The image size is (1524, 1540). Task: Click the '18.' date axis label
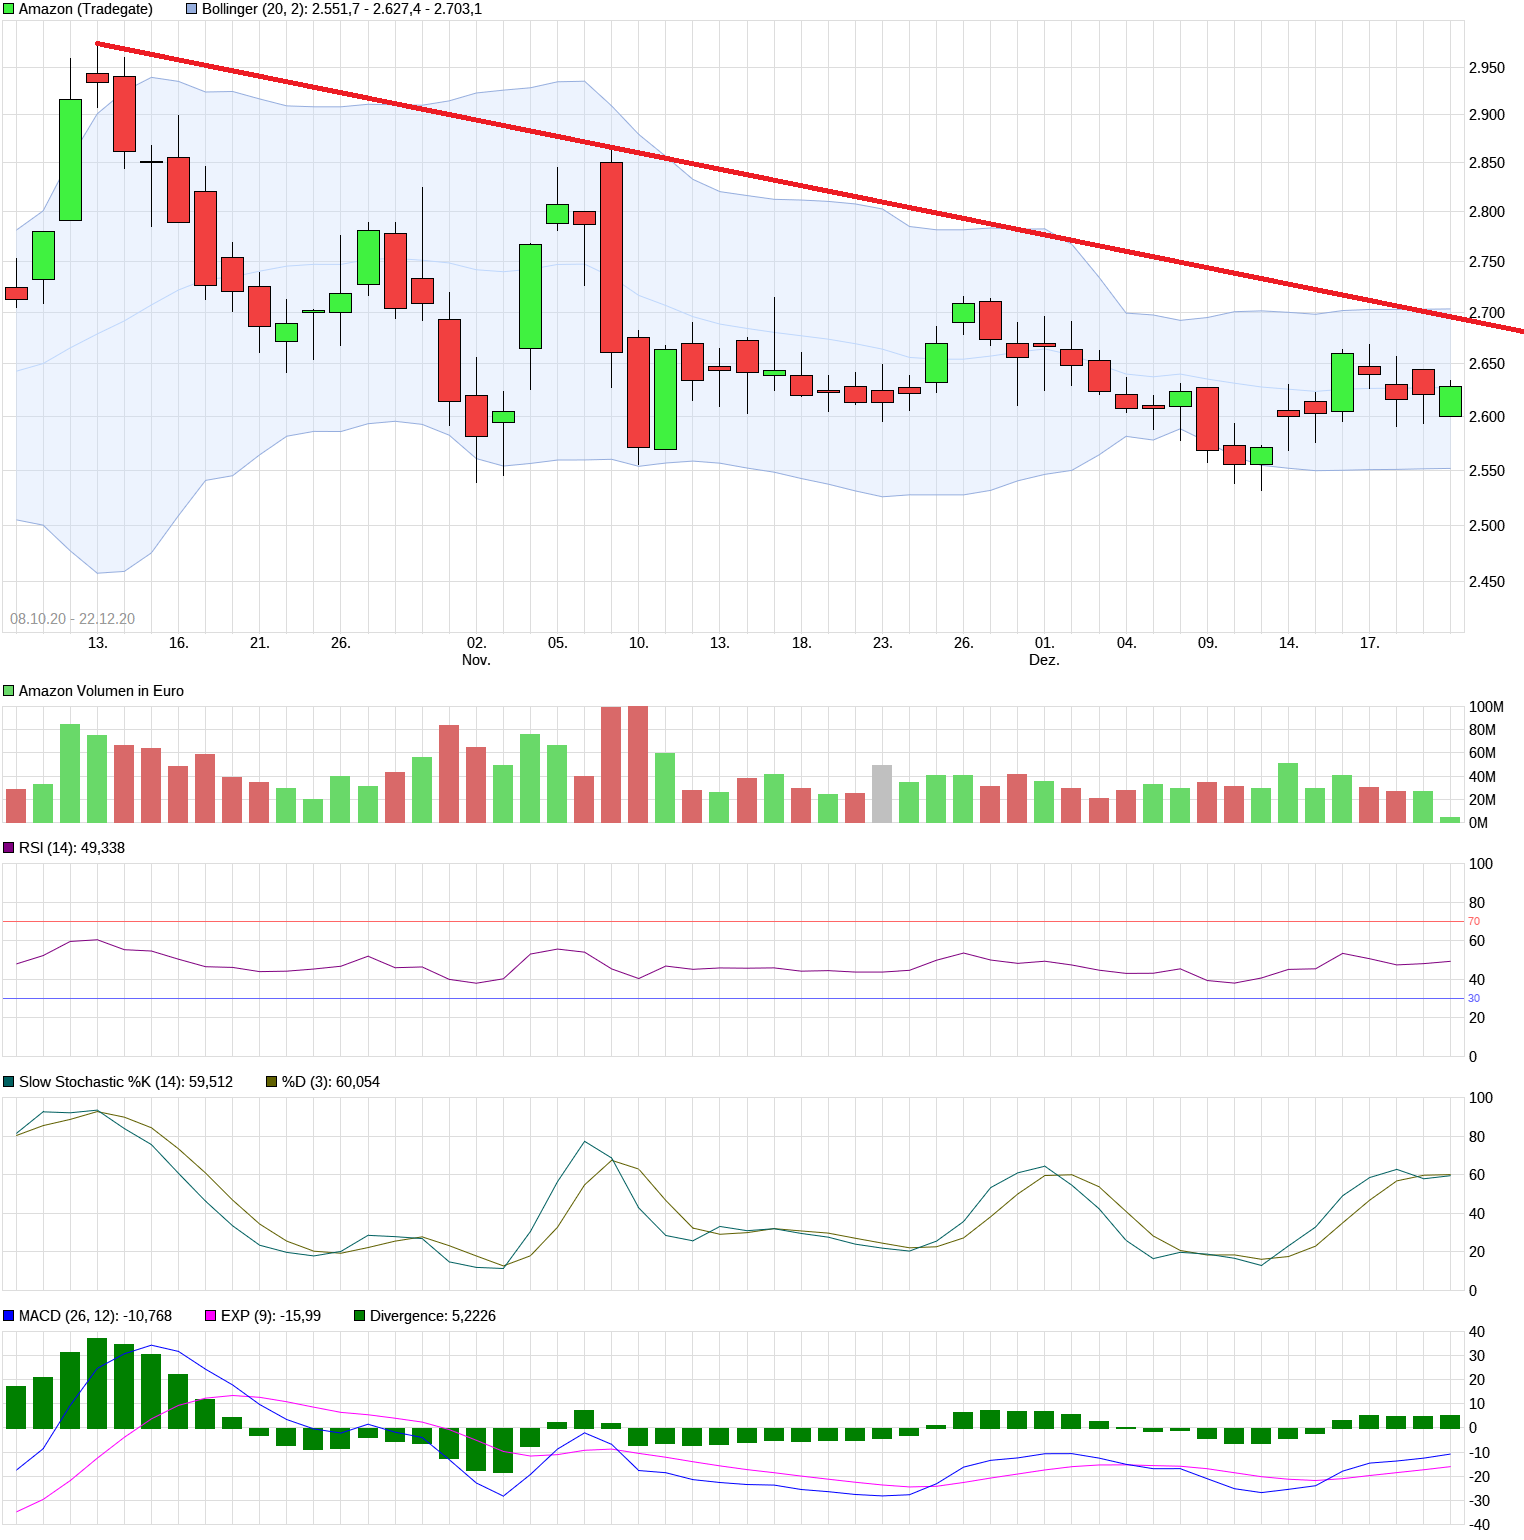click(x=801, y=643)
